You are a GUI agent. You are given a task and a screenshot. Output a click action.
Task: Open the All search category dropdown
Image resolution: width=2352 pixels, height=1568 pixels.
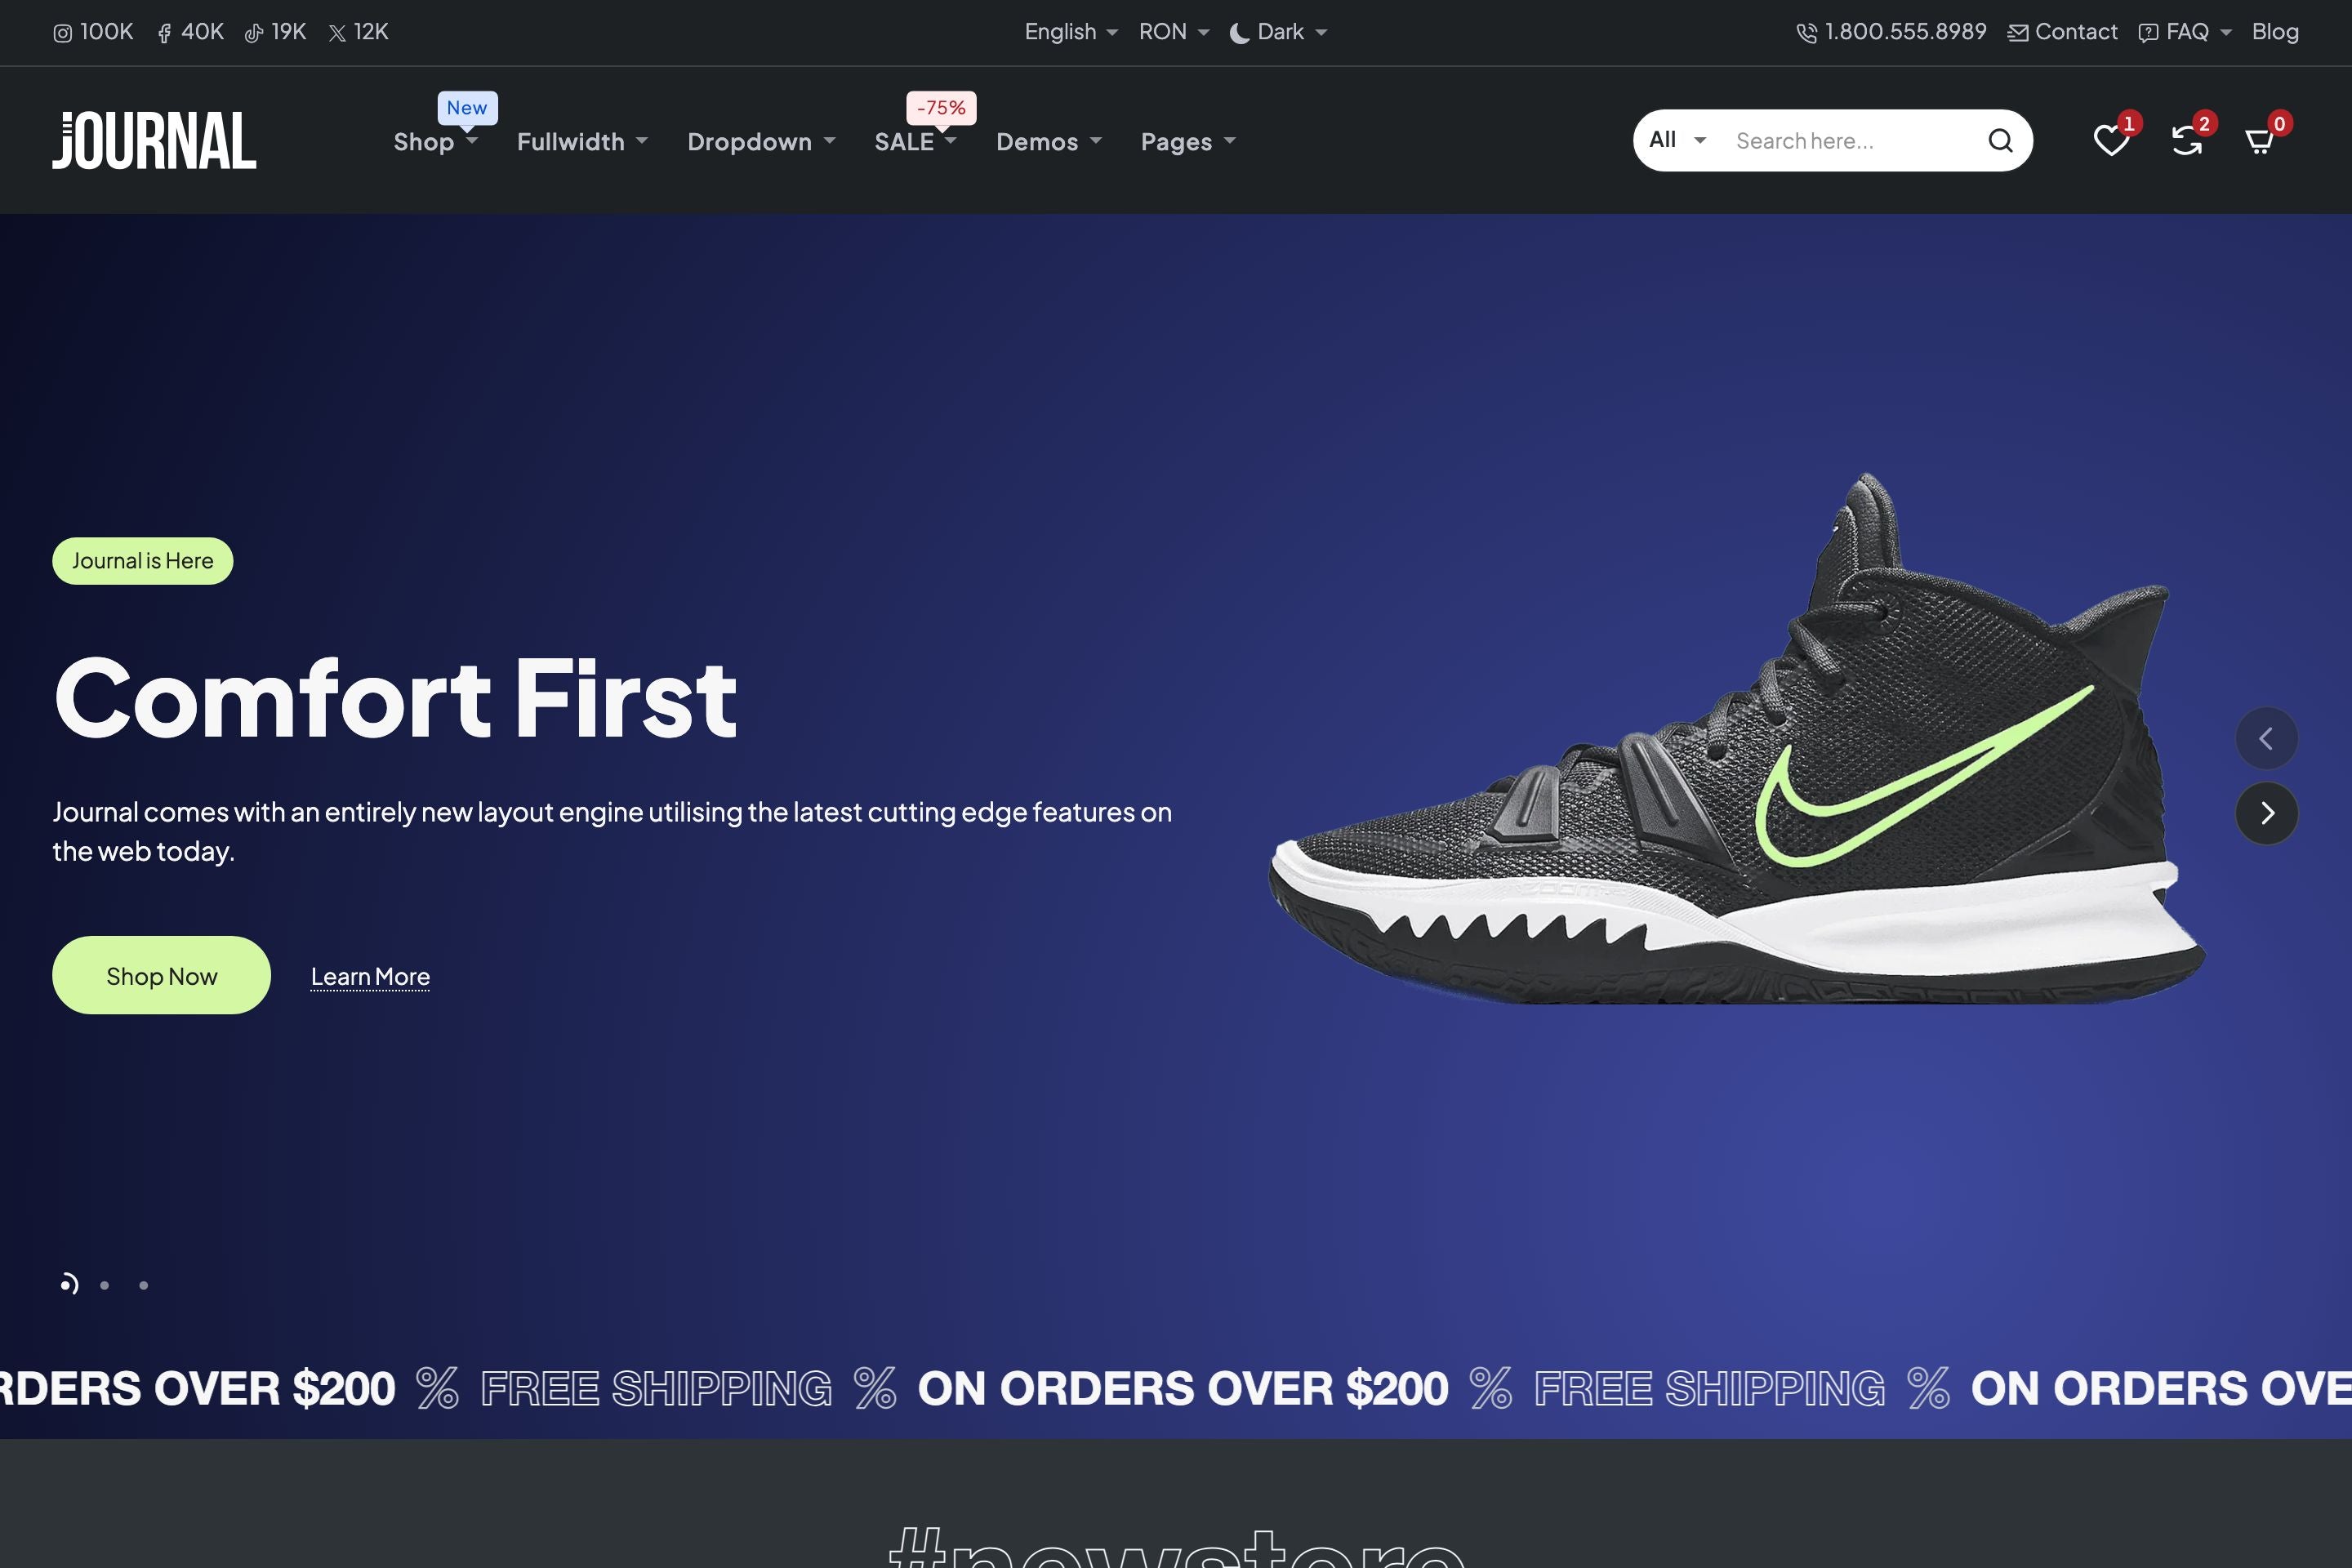pyautogui.click(x=1677, y=140)
